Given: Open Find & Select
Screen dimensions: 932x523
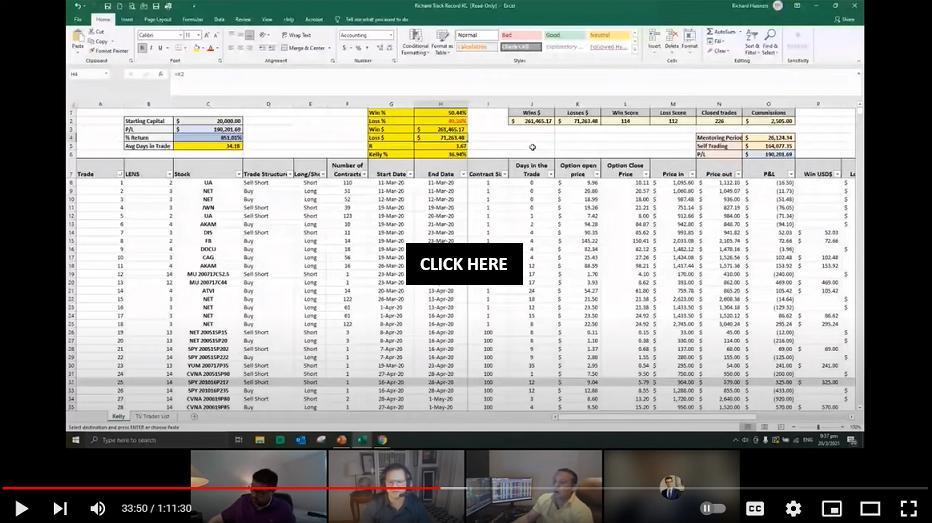Looking at the screenshot, I should pos(770,42).
